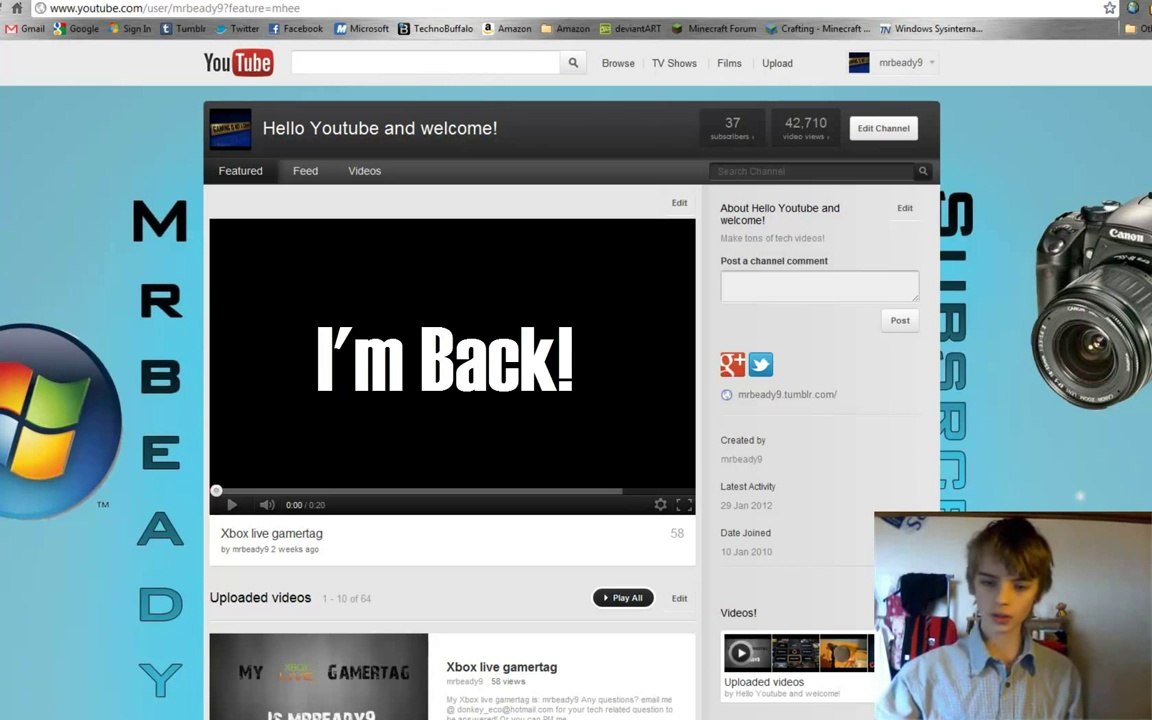The width and height of the screenshot is (1152, 720).
Task: Click the '10 Jan 2010' date joined text
Action: pos(746,552)
